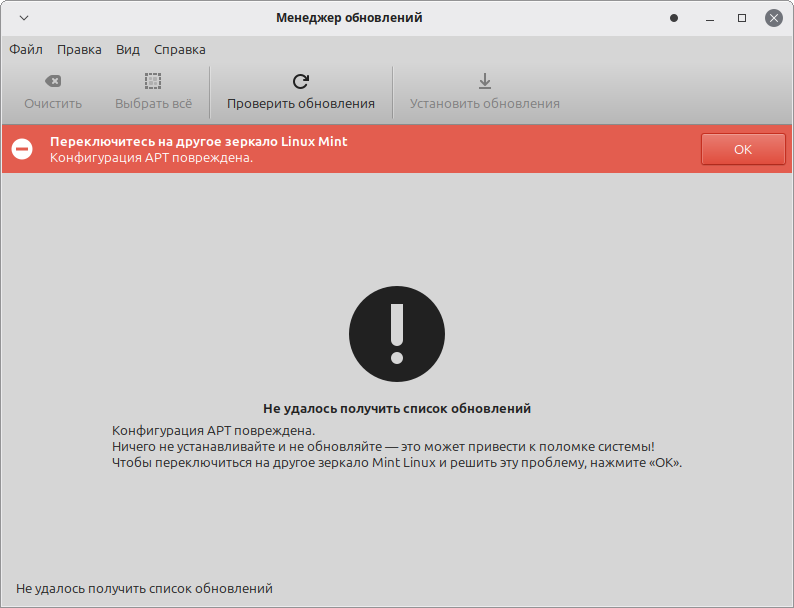Click the download icon for Установить обновления
Image resolution: width=794 pixels, height=608 pixels.
485,81
